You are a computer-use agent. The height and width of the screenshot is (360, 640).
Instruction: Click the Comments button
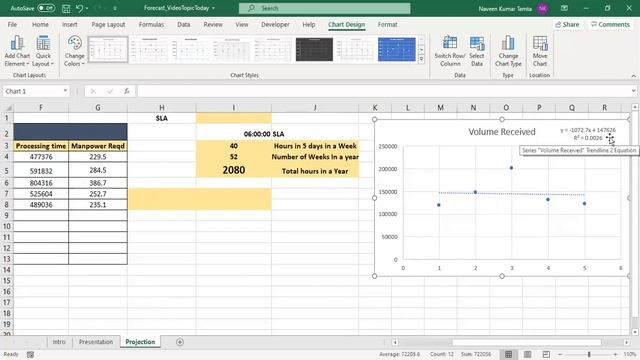(610, 24)
